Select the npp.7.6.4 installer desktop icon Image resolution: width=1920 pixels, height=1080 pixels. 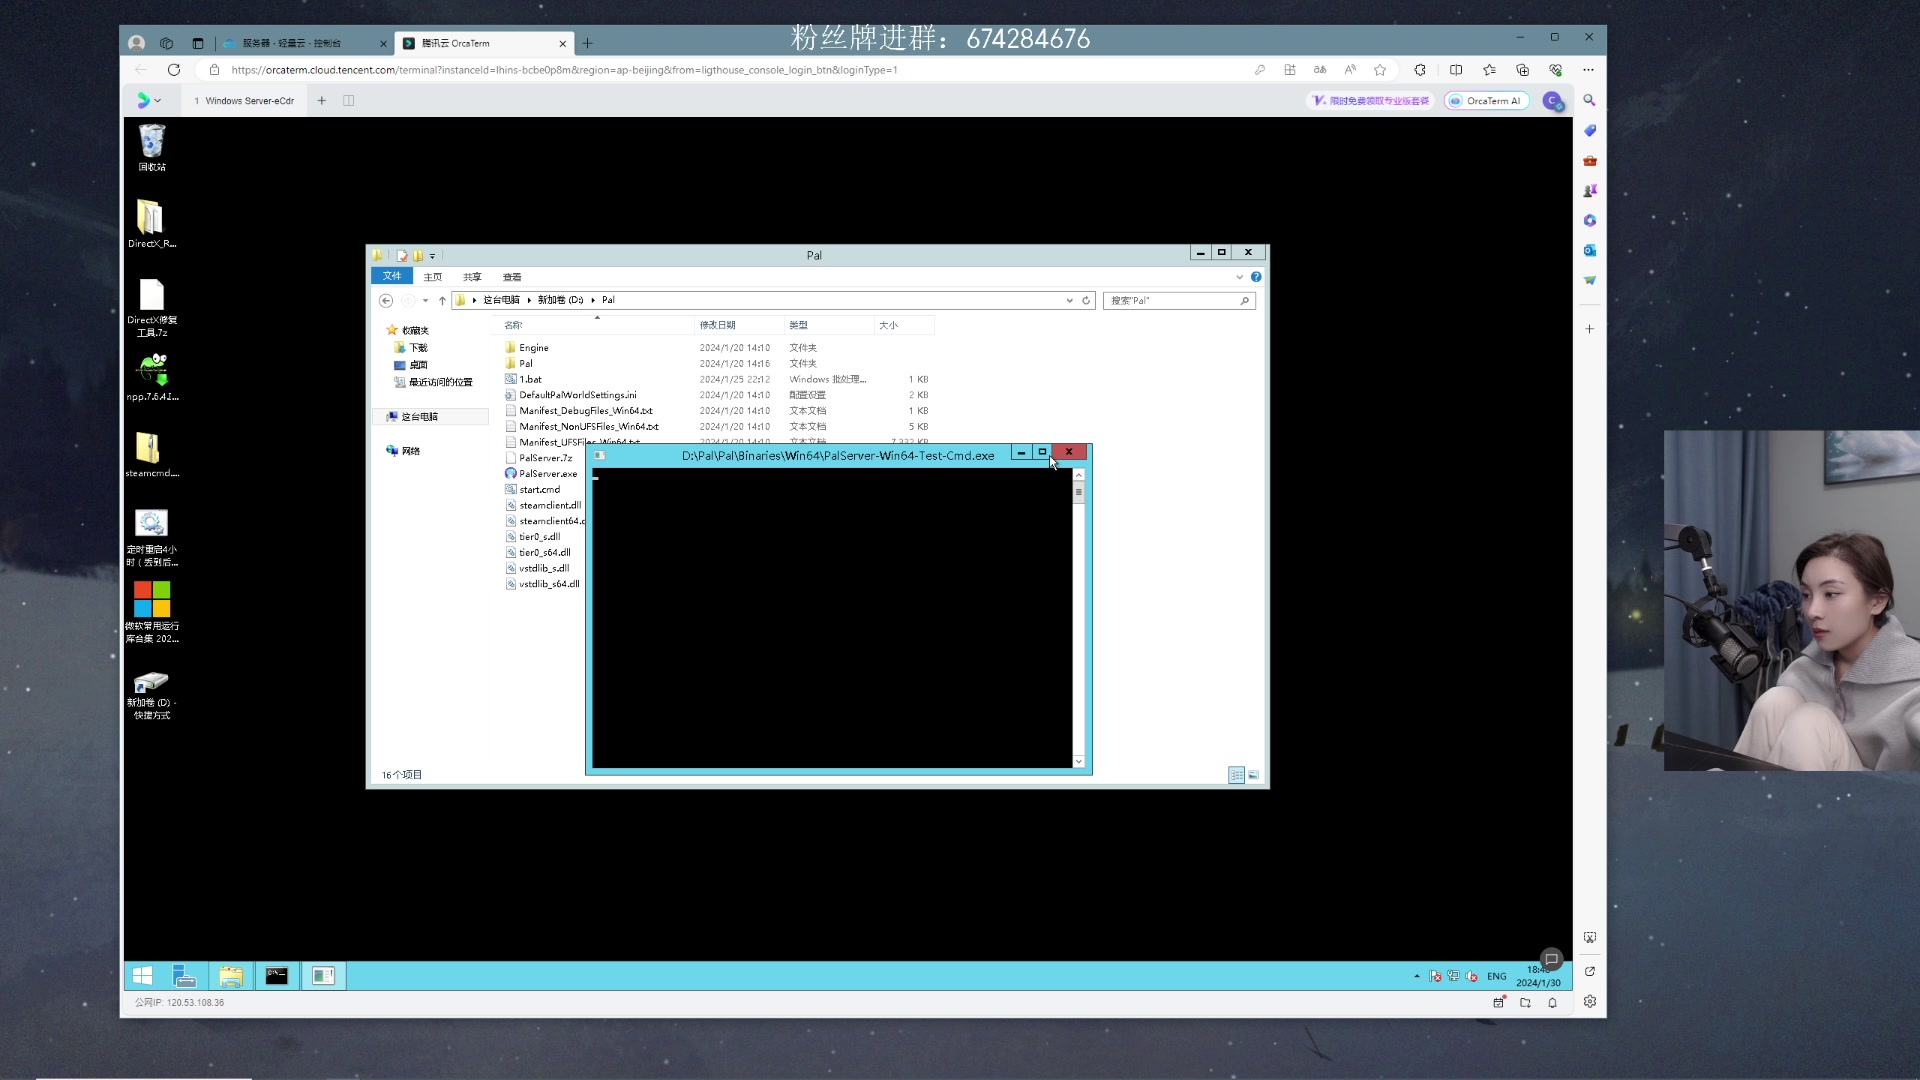click(x=152, y=377)
